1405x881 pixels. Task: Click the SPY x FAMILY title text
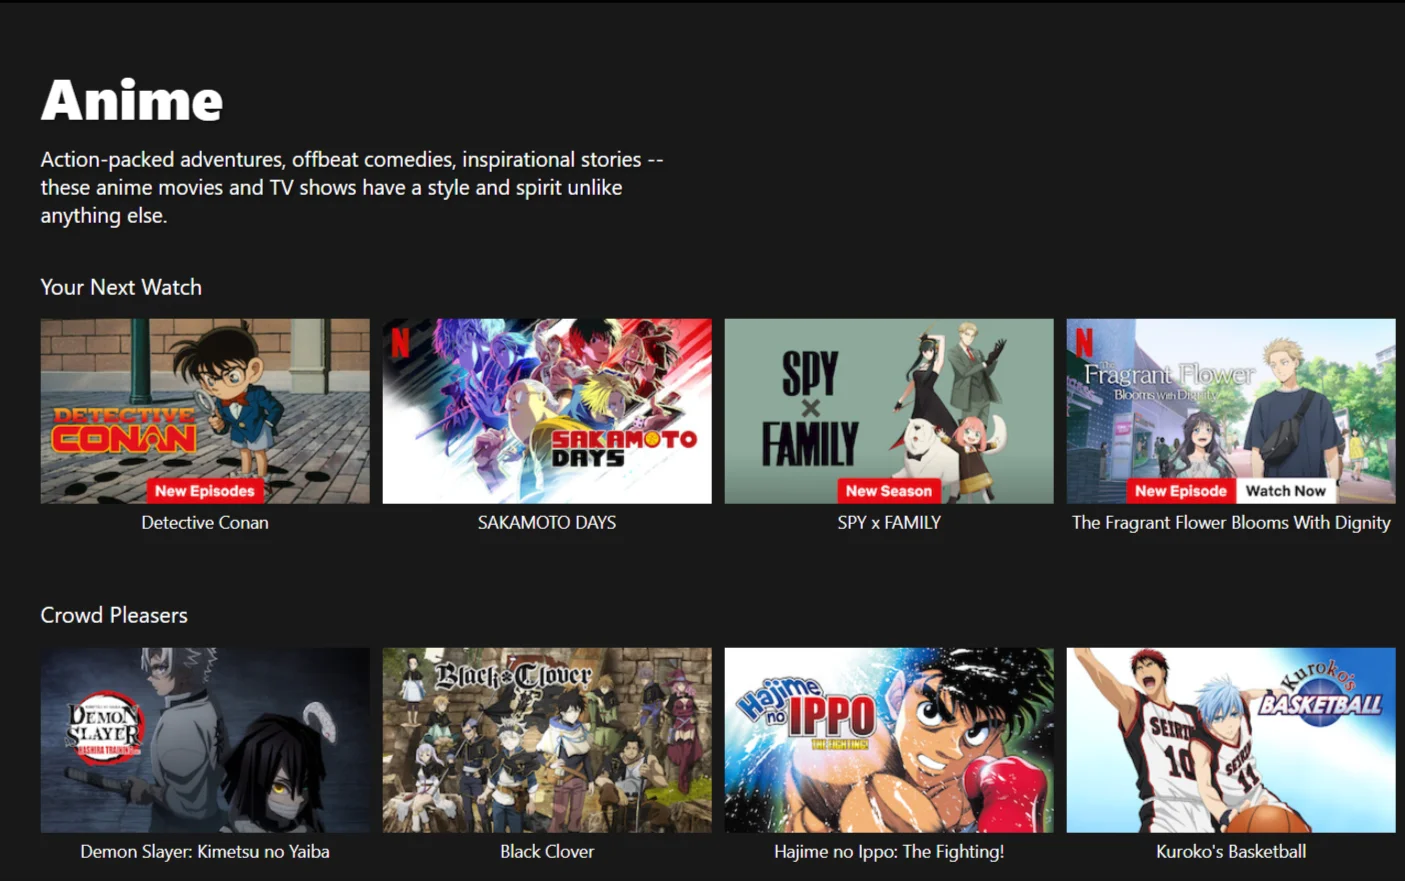point(888,523)
